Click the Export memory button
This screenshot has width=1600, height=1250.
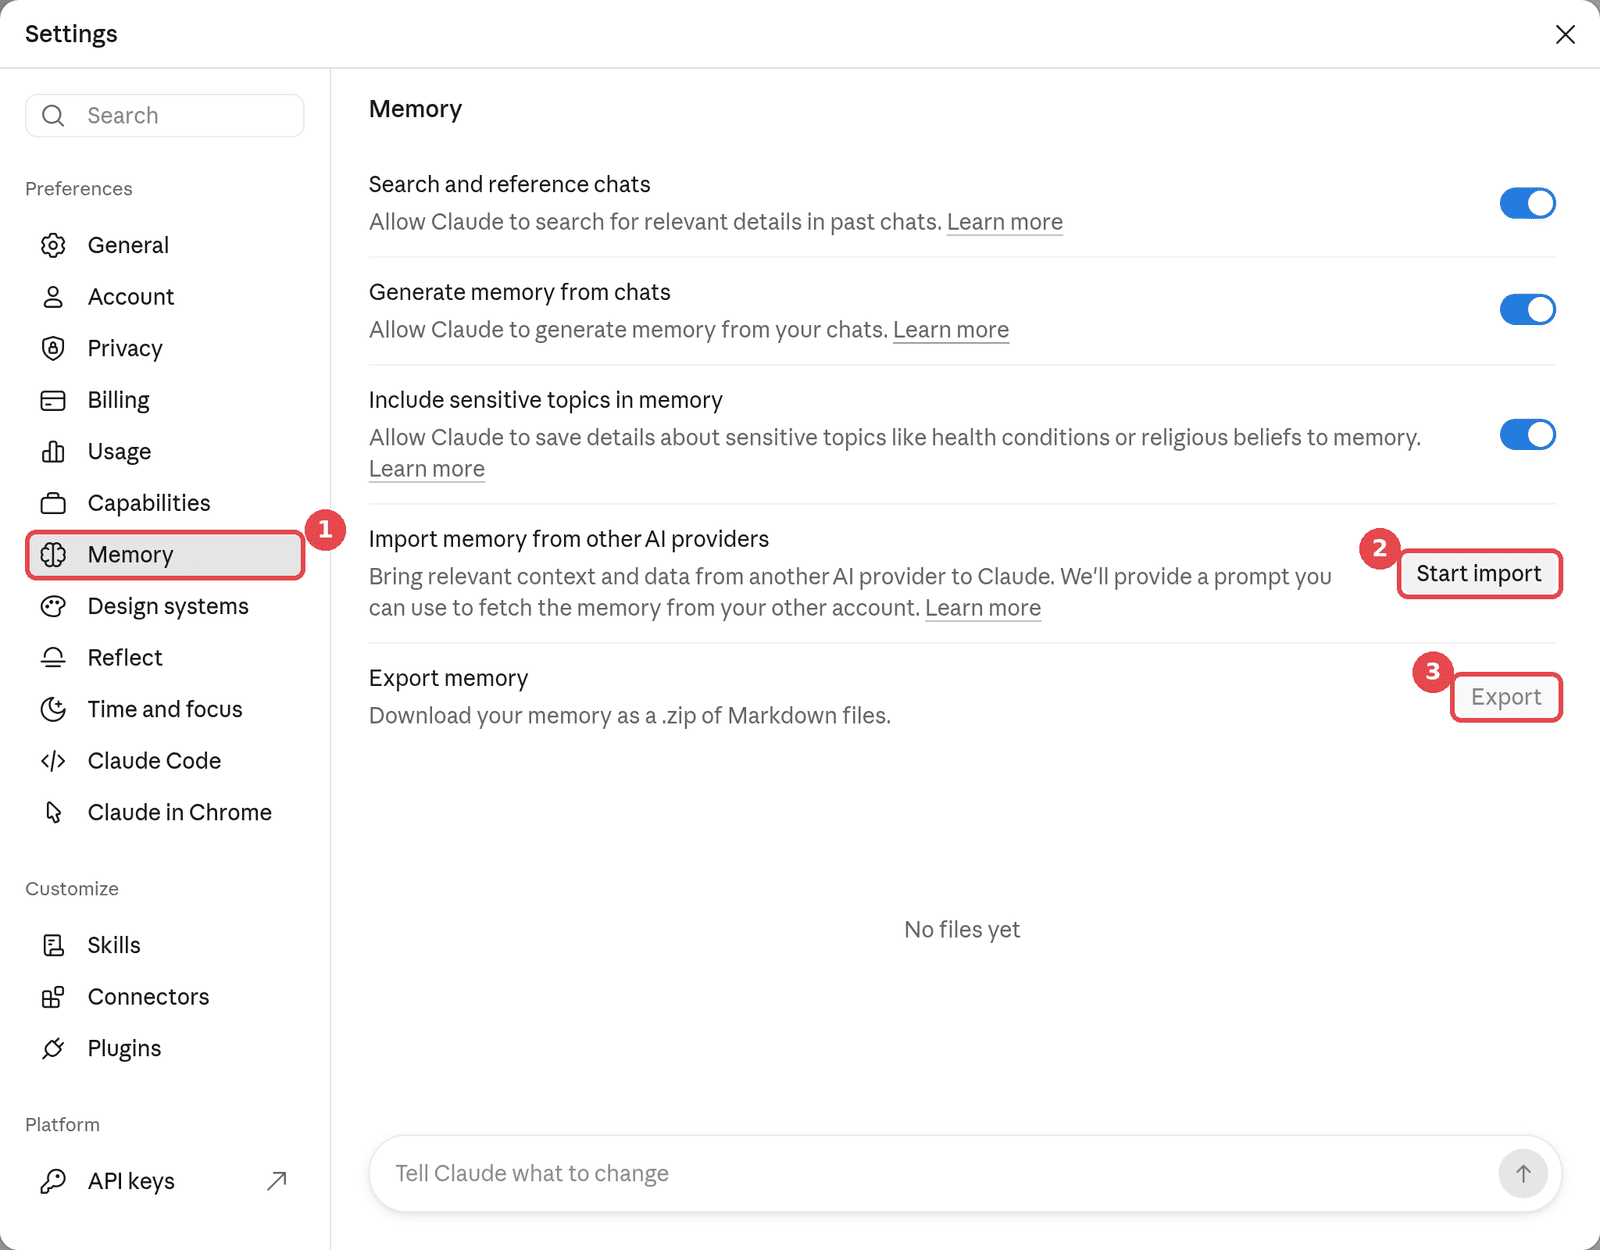pos(1506,697)
